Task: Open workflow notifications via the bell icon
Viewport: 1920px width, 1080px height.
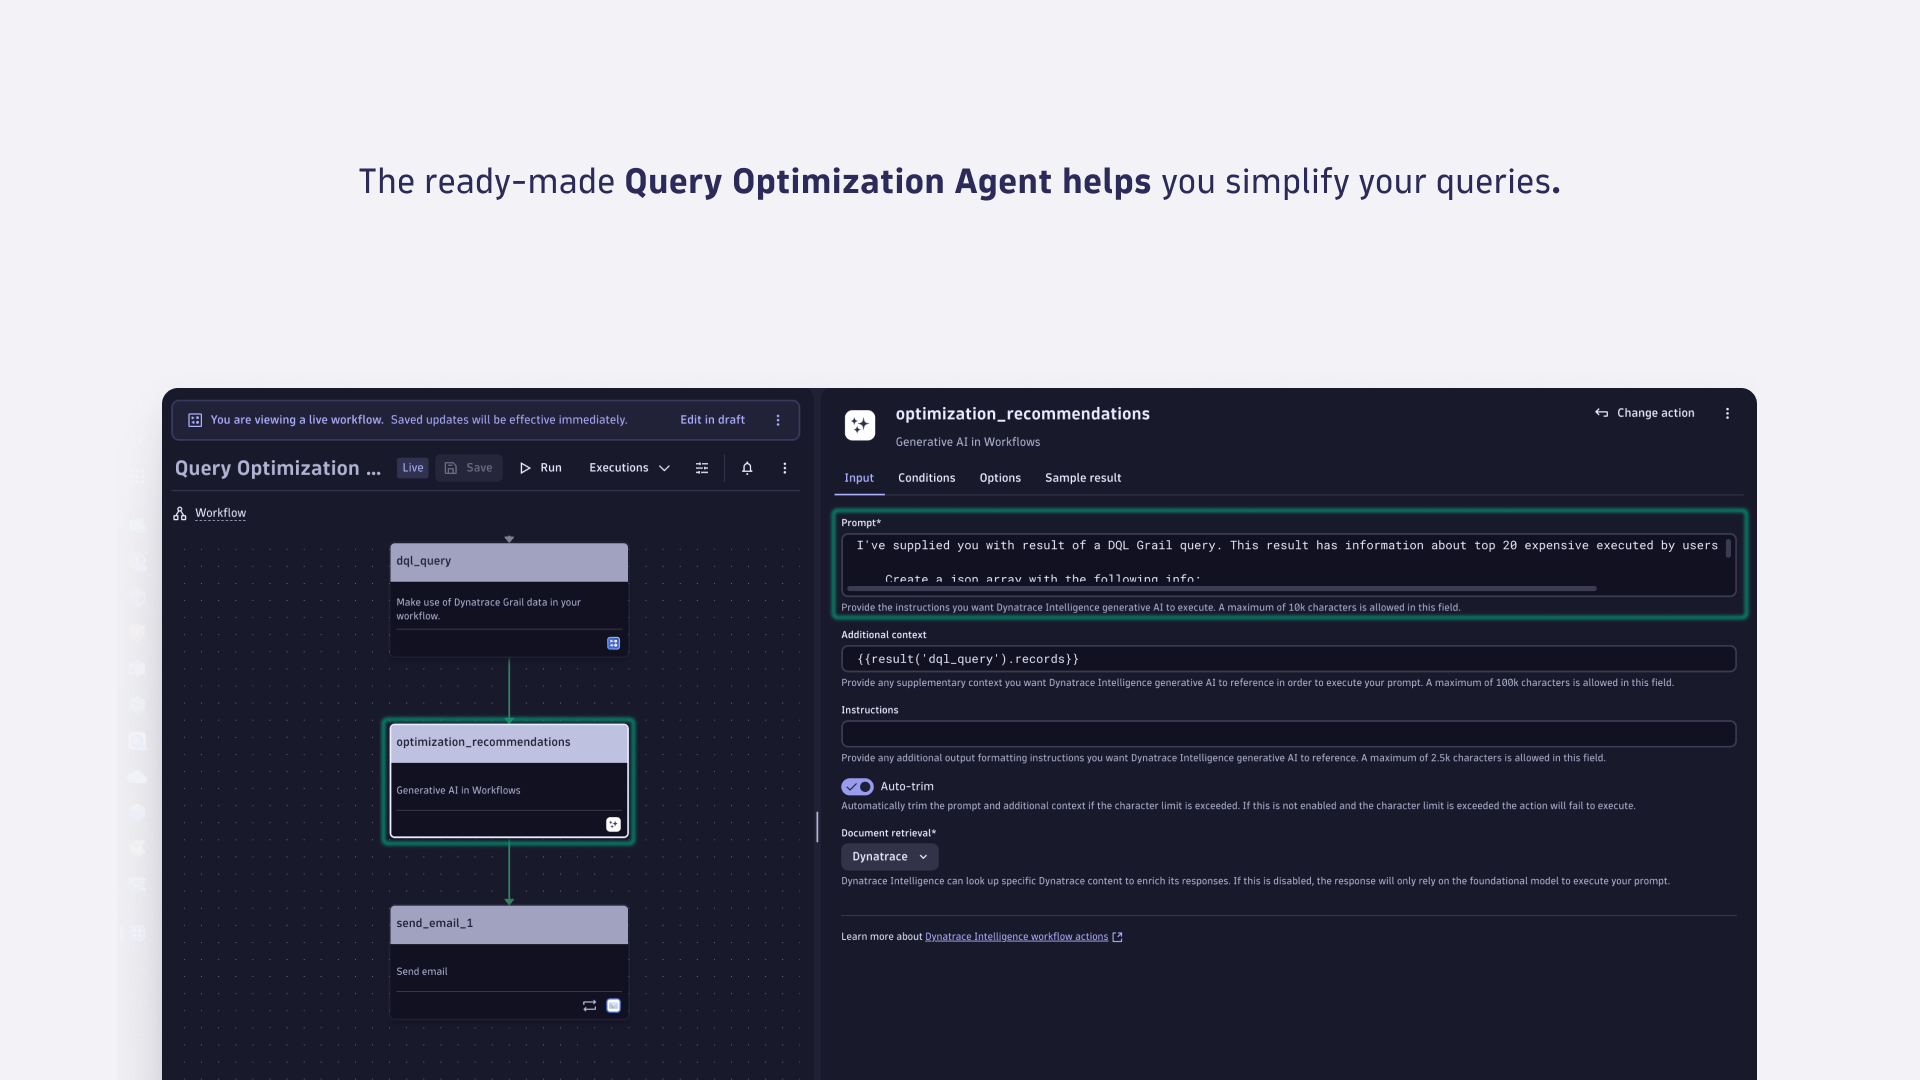Action: click(746, 467)
